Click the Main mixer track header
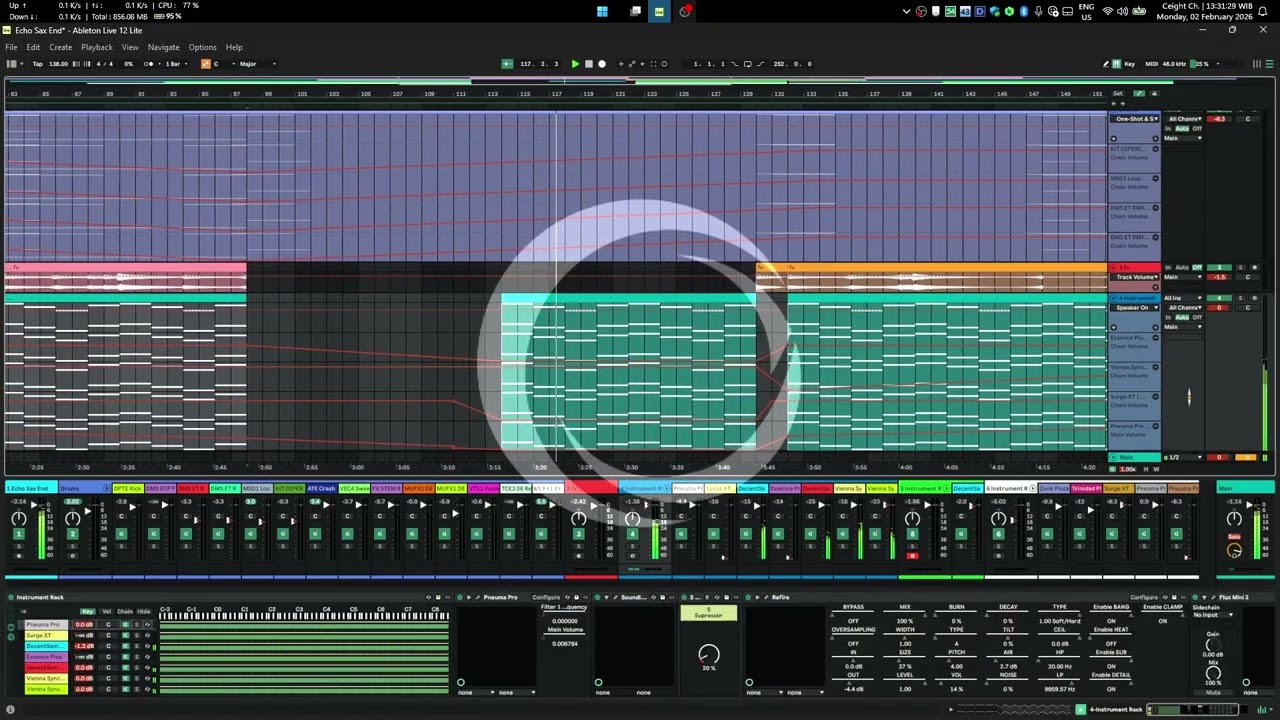This screenshot has height=720, width=1280. tap(1246, 488)
